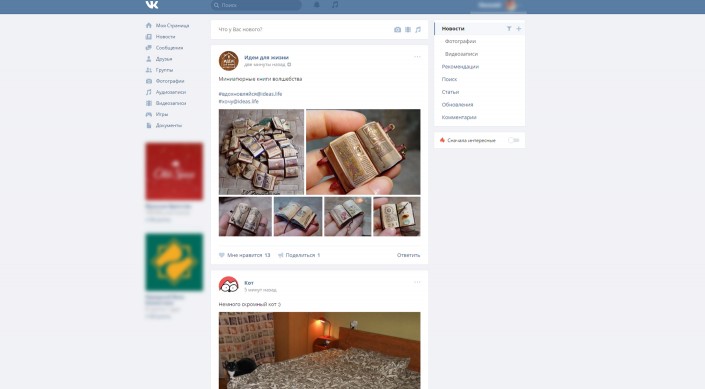Open the news filter funnel icon
Image resolution: width=705 pixels, height=389 pixels.
click(x=509, y=28)
